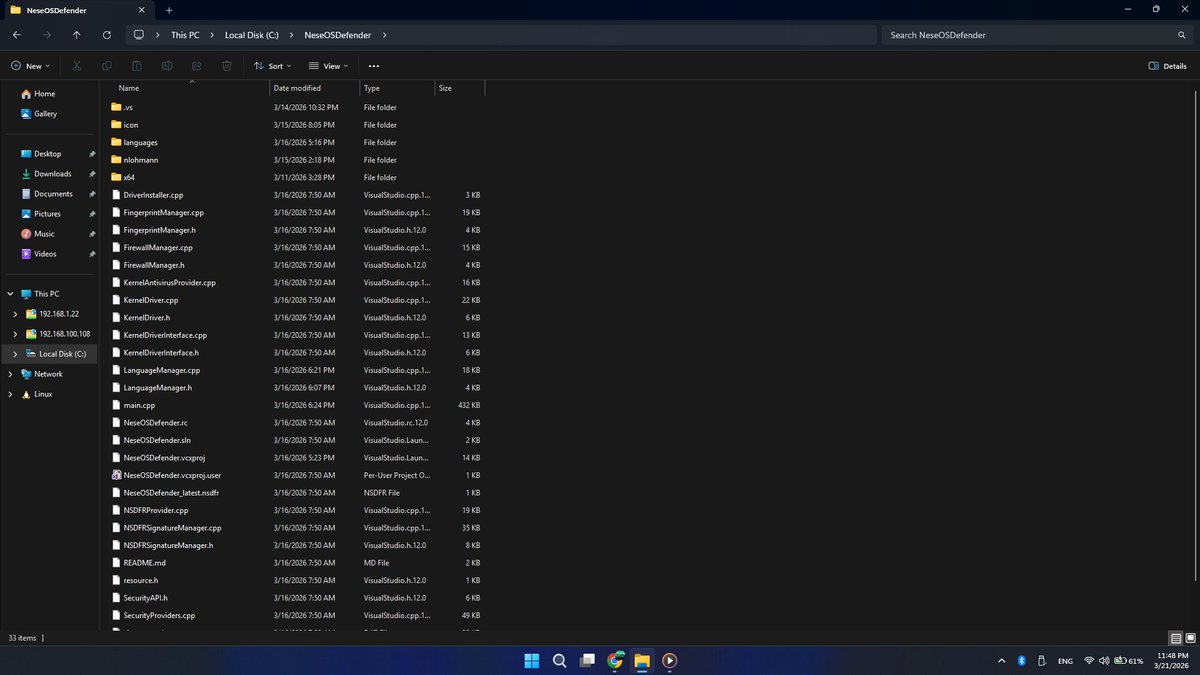Open the See more (three dots) menu
This screenshot has height=675, width=1200.
click(374, 66)
